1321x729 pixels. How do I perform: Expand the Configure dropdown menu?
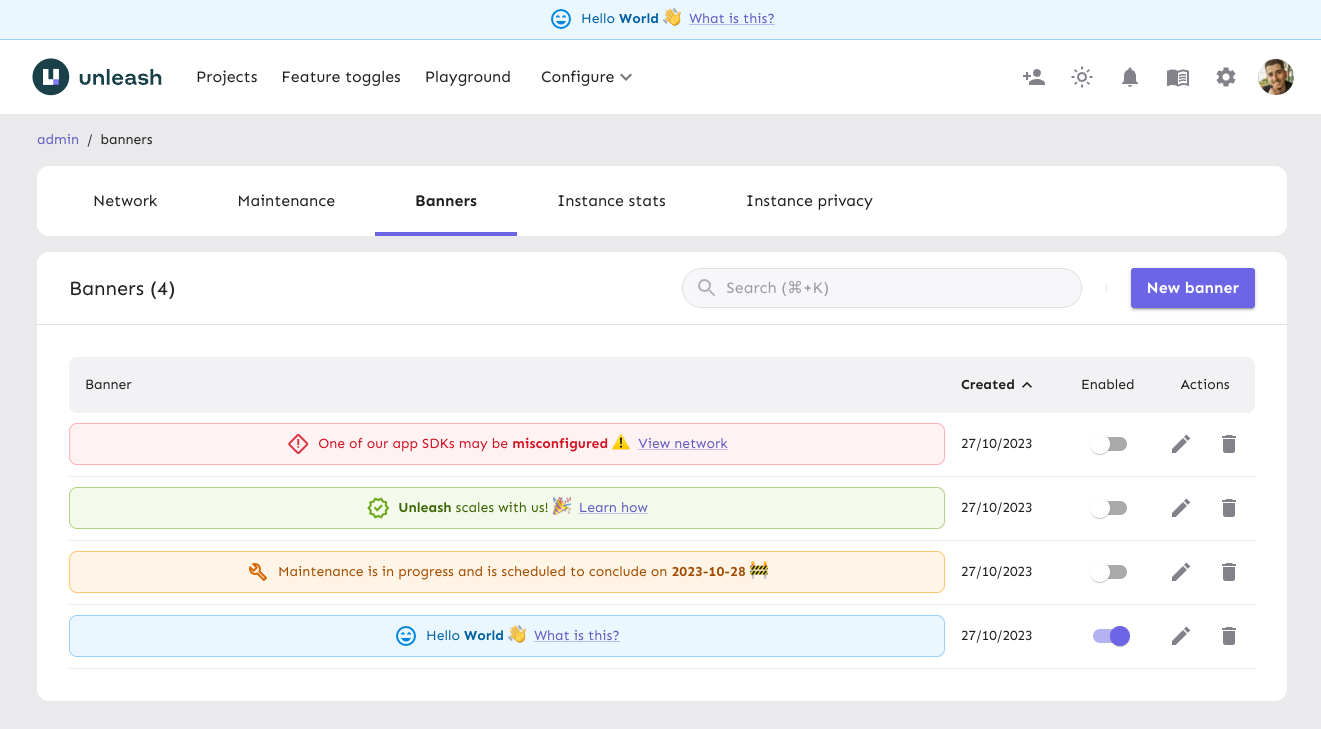586,77
